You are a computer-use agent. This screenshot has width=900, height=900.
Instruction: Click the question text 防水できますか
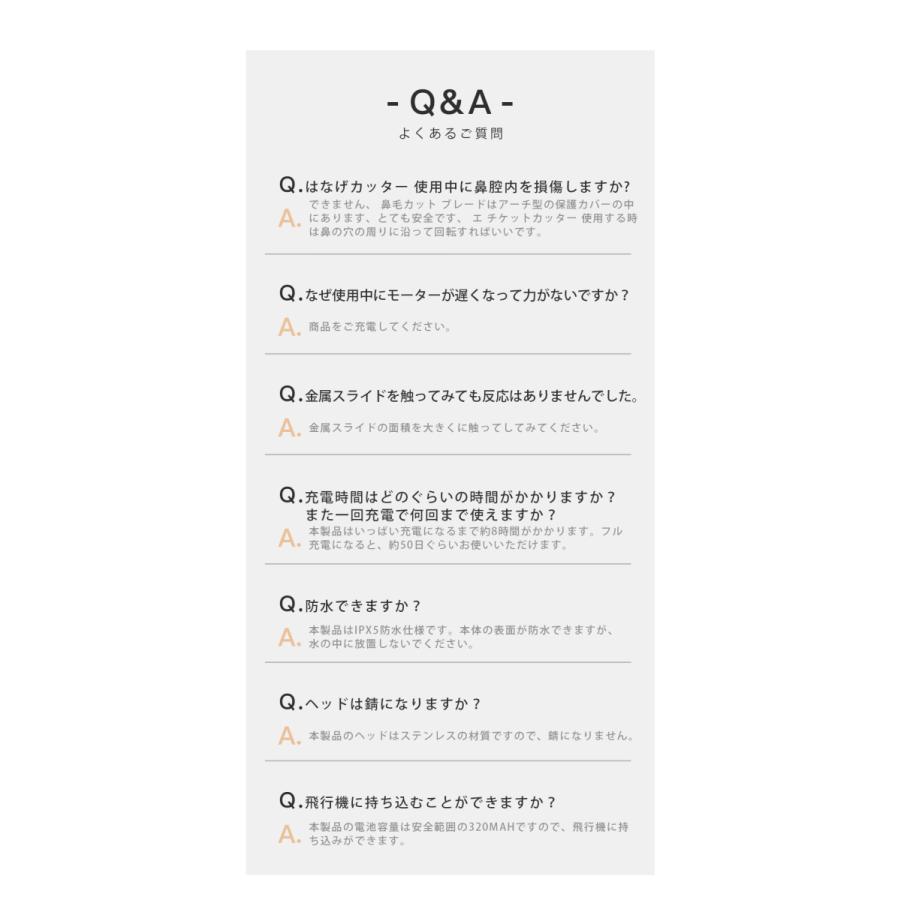pyautogui.click(x=363, y=606)
